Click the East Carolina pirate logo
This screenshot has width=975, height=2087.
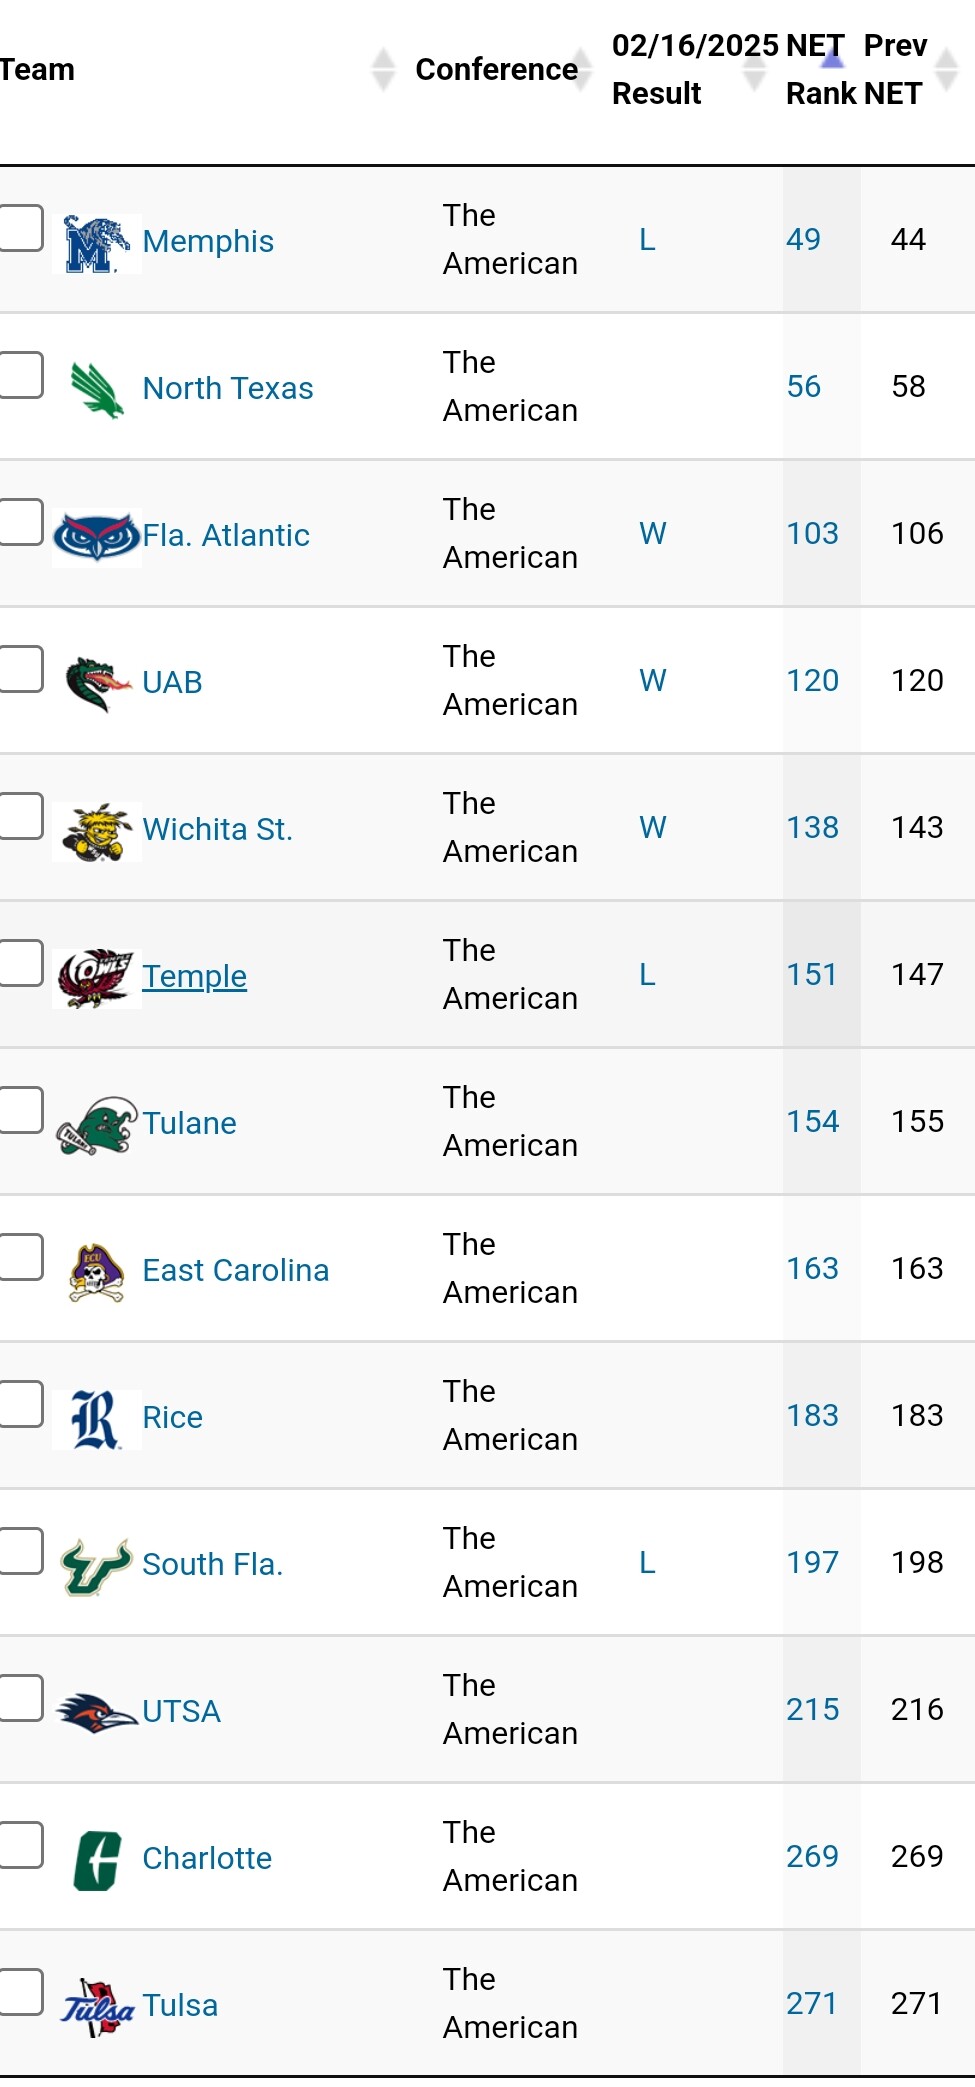tap(96, 1272)
